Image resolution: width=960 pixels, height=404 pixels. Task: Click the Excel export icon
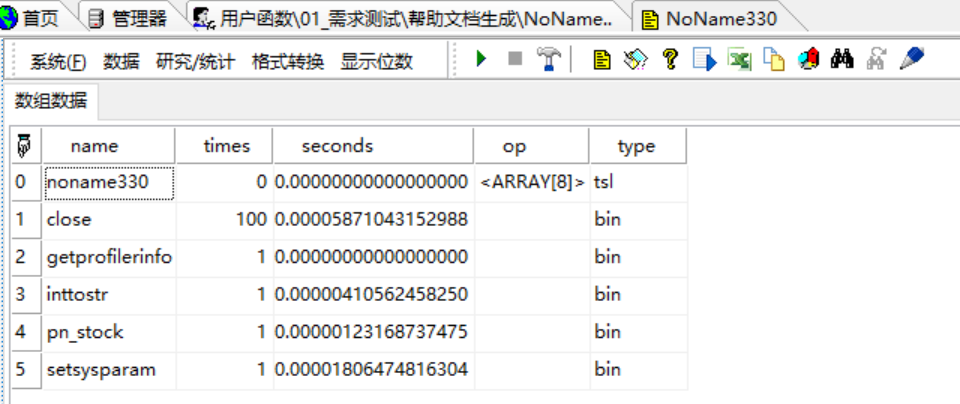click(739, 60)
